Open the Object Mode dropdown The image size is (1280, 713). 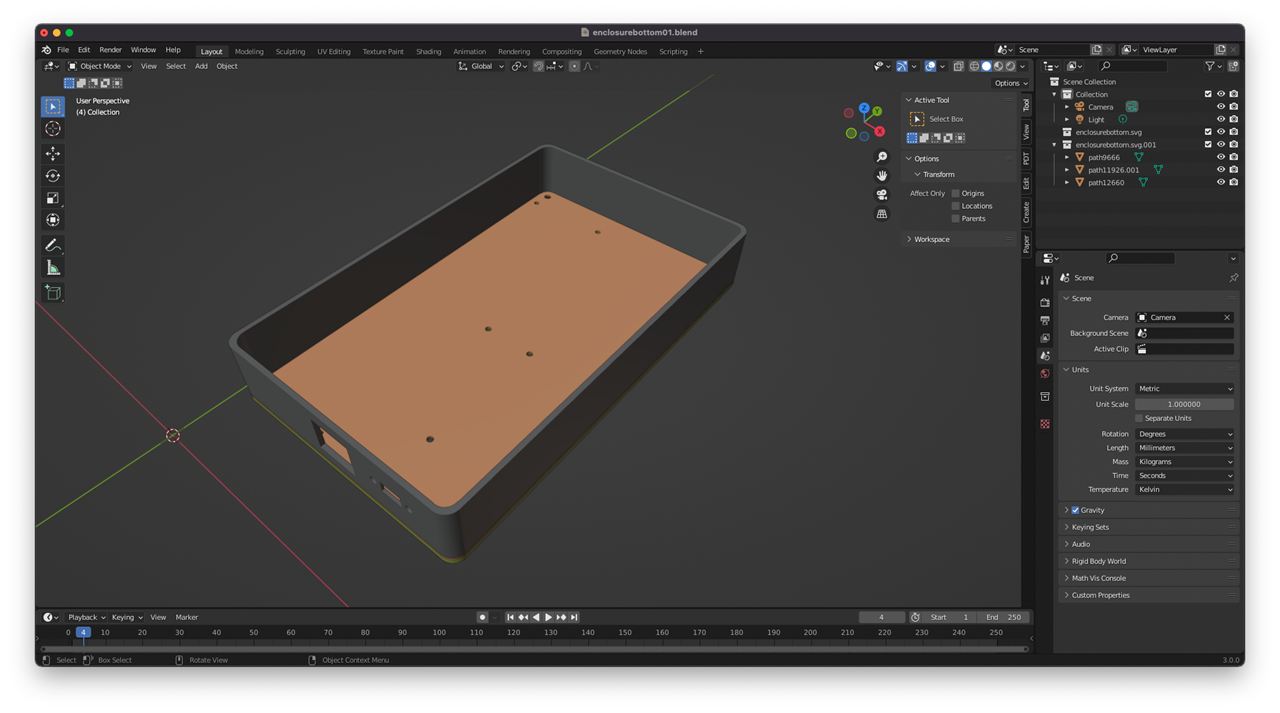click(x=99, y=66)
